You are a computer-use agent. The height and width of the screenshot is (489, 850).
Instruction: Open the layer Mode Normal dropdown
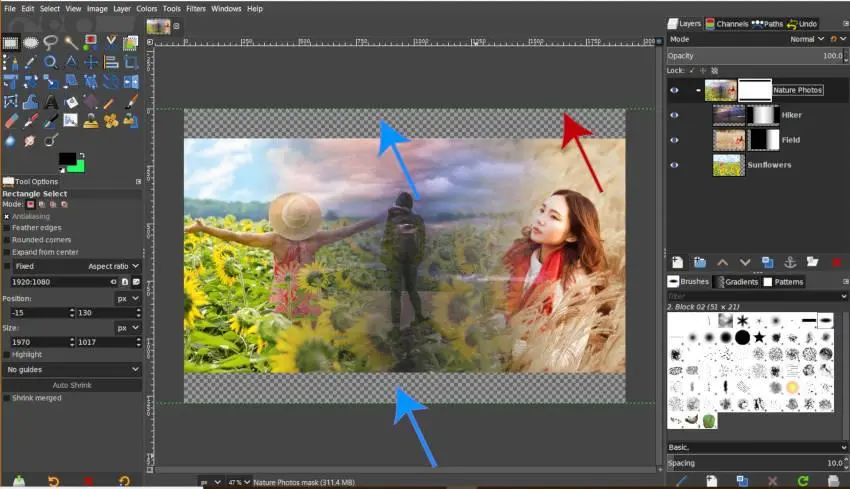[x=807, y=39]
